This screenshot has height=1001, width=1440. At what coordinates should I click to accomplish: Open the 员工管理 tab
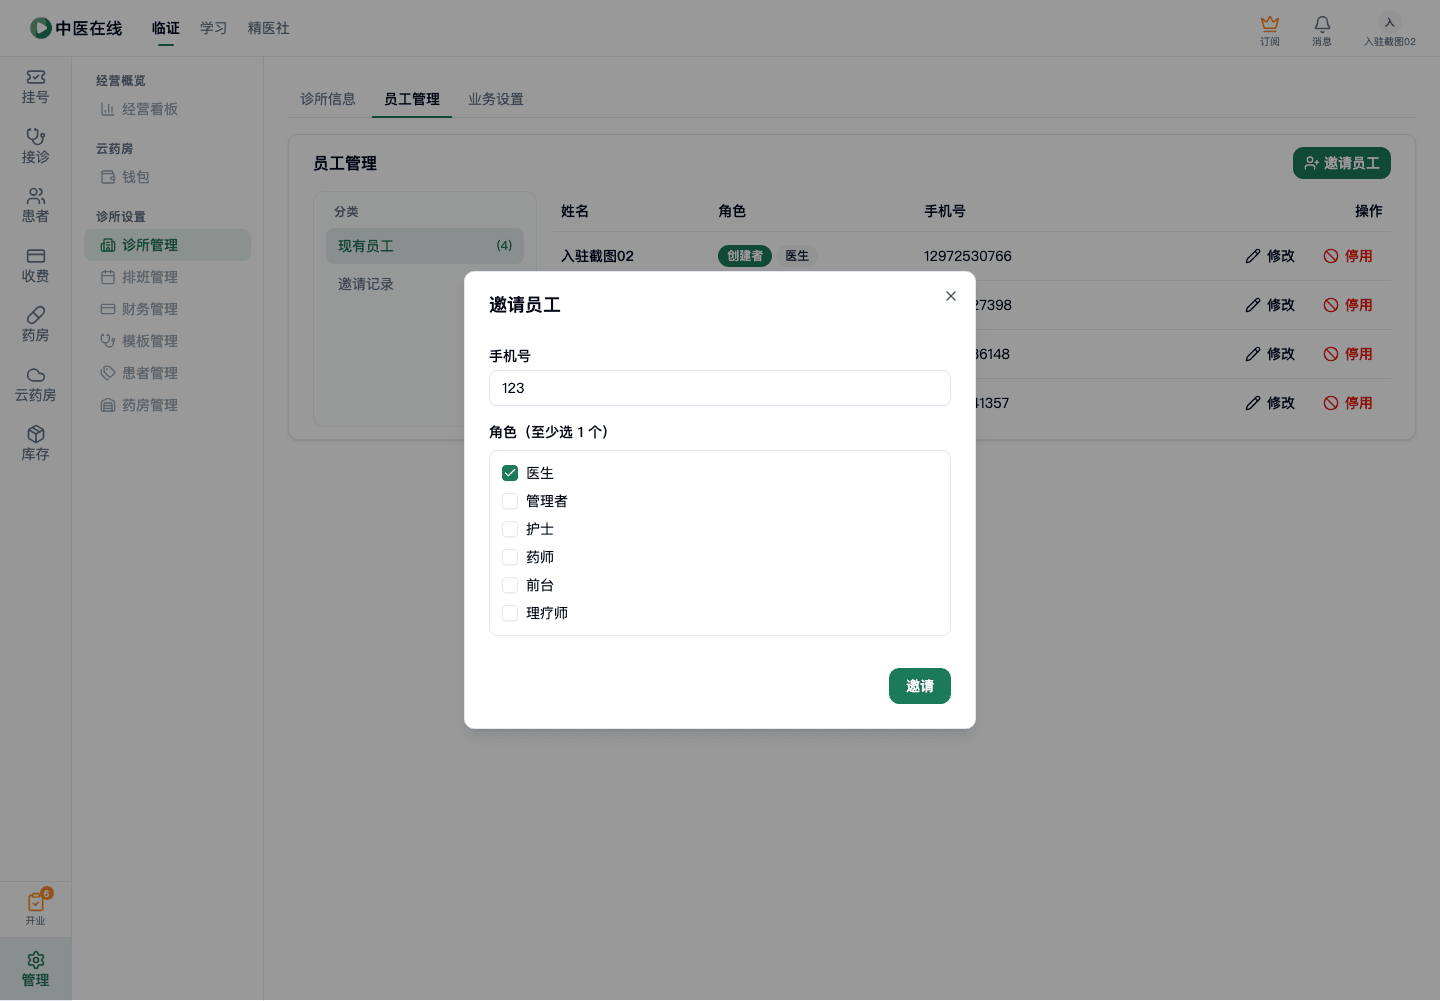[412, 99]
